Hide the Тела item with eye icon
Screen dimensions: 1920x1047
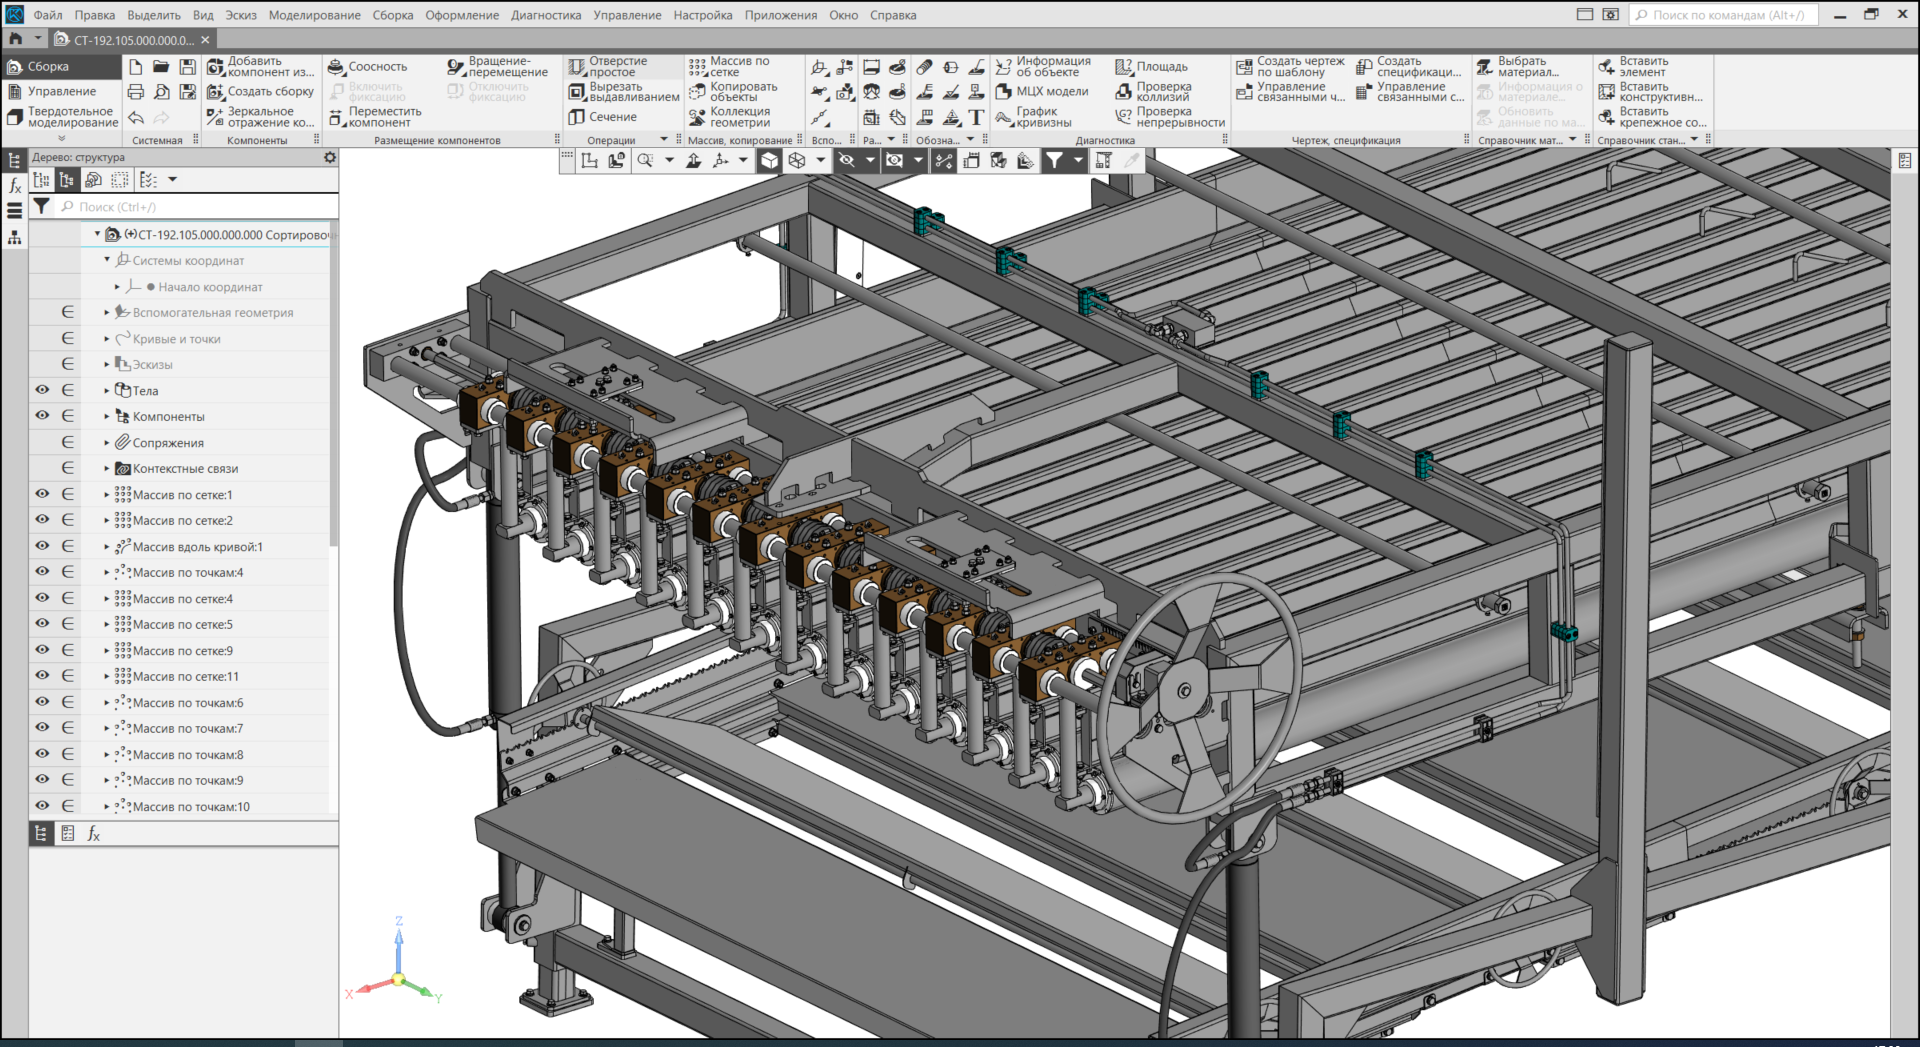[42, 390]
